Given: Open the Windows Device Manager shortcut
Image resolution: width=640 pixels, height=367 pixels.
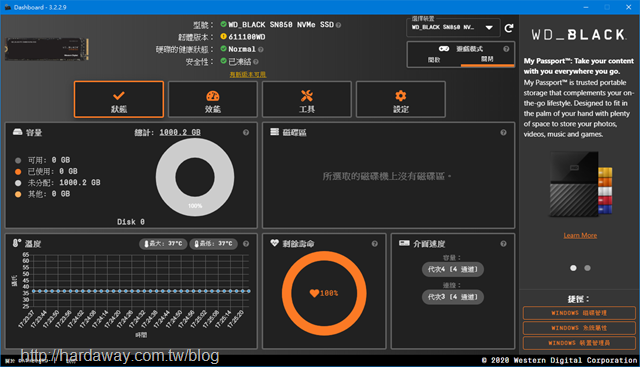Looking at the screenshot, I should pyautogui.click(x=579, y=343).
